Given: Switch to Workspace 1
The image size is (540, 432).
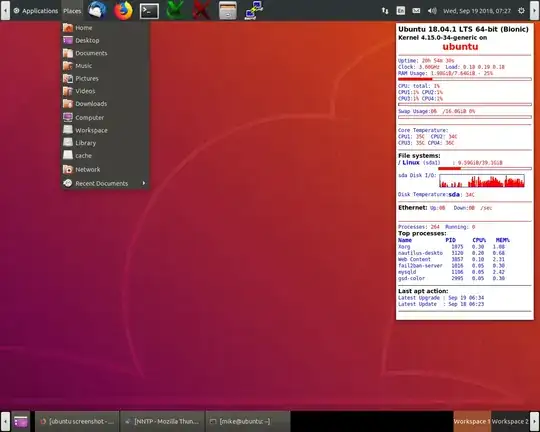Looking at the screenshot, I should (x=472, y=421).
